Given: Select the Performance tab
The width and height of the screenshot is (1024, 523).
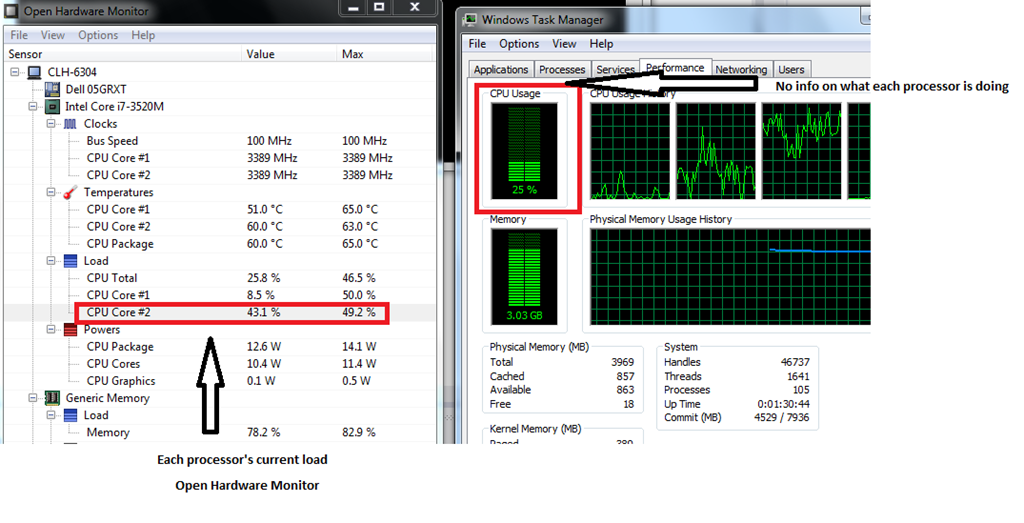Looking at the screenshot, I should [x=675, y=67].
